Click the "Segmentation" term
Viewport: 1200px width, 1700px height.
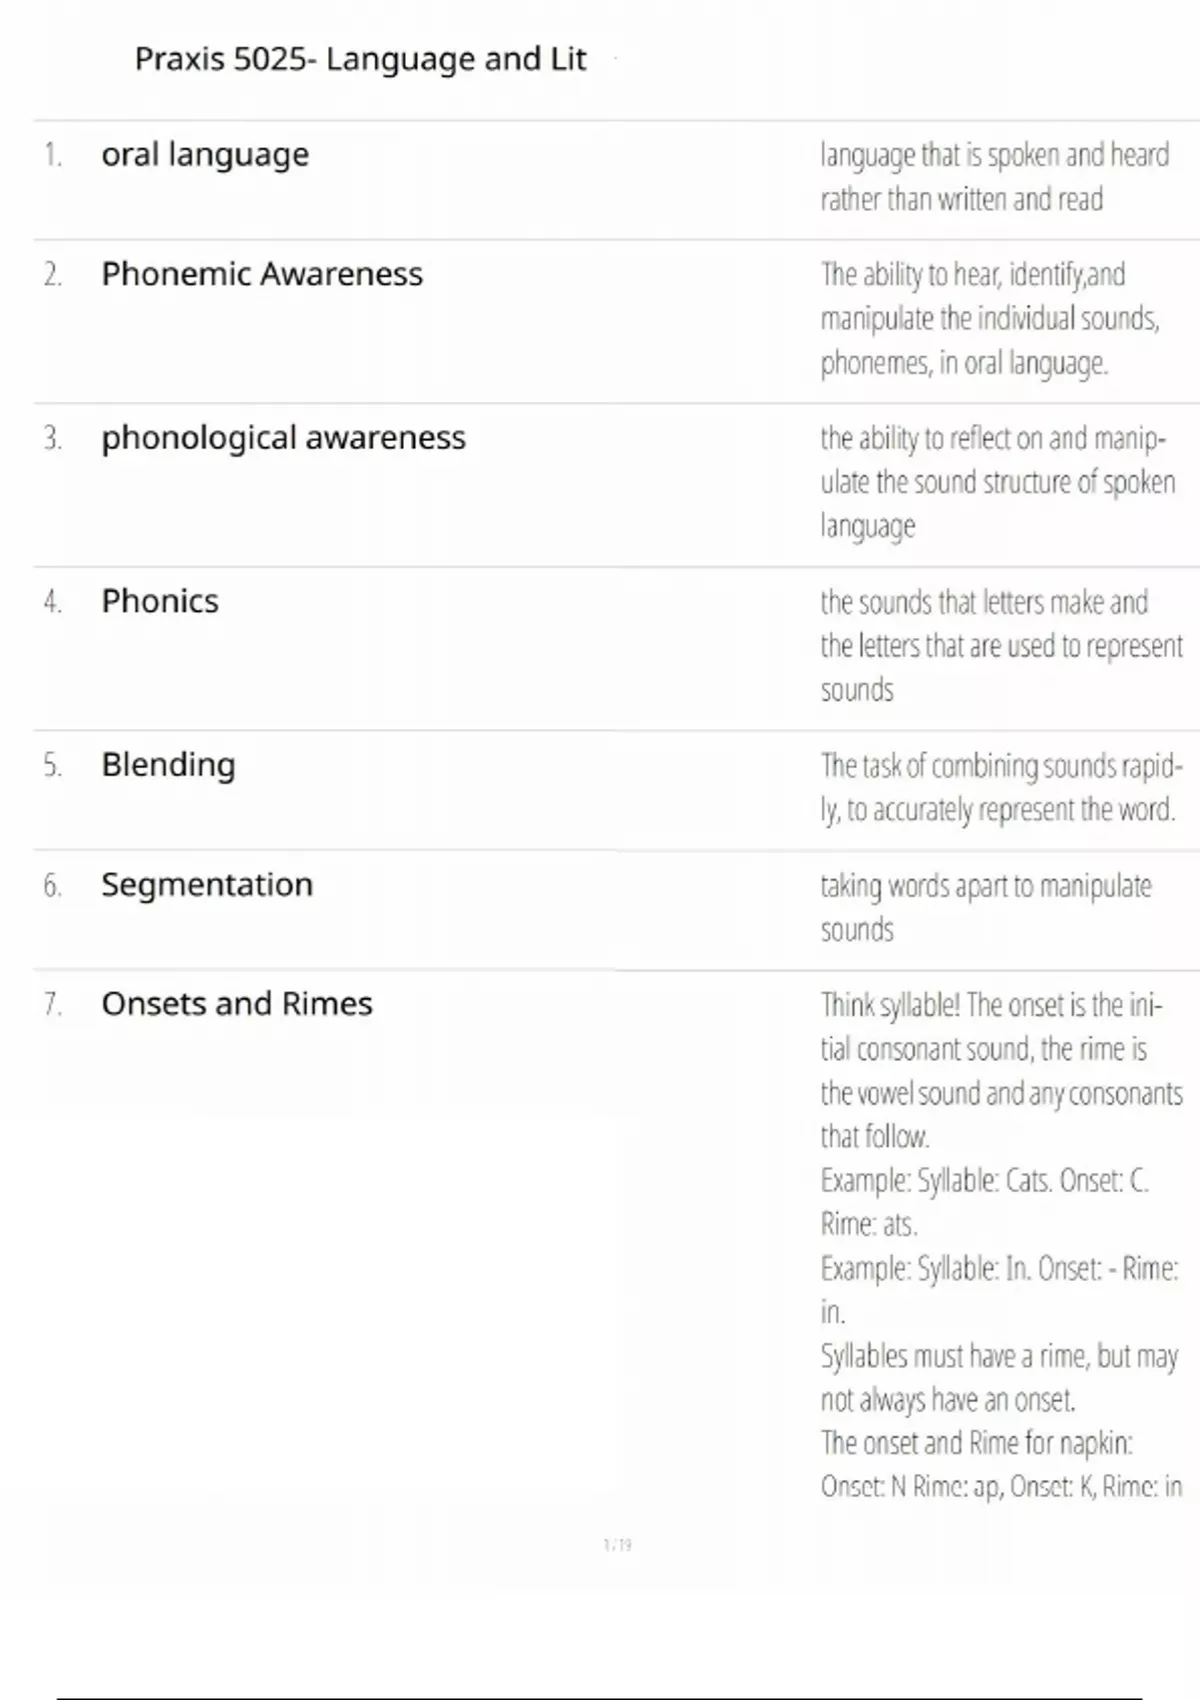point(207,885)
